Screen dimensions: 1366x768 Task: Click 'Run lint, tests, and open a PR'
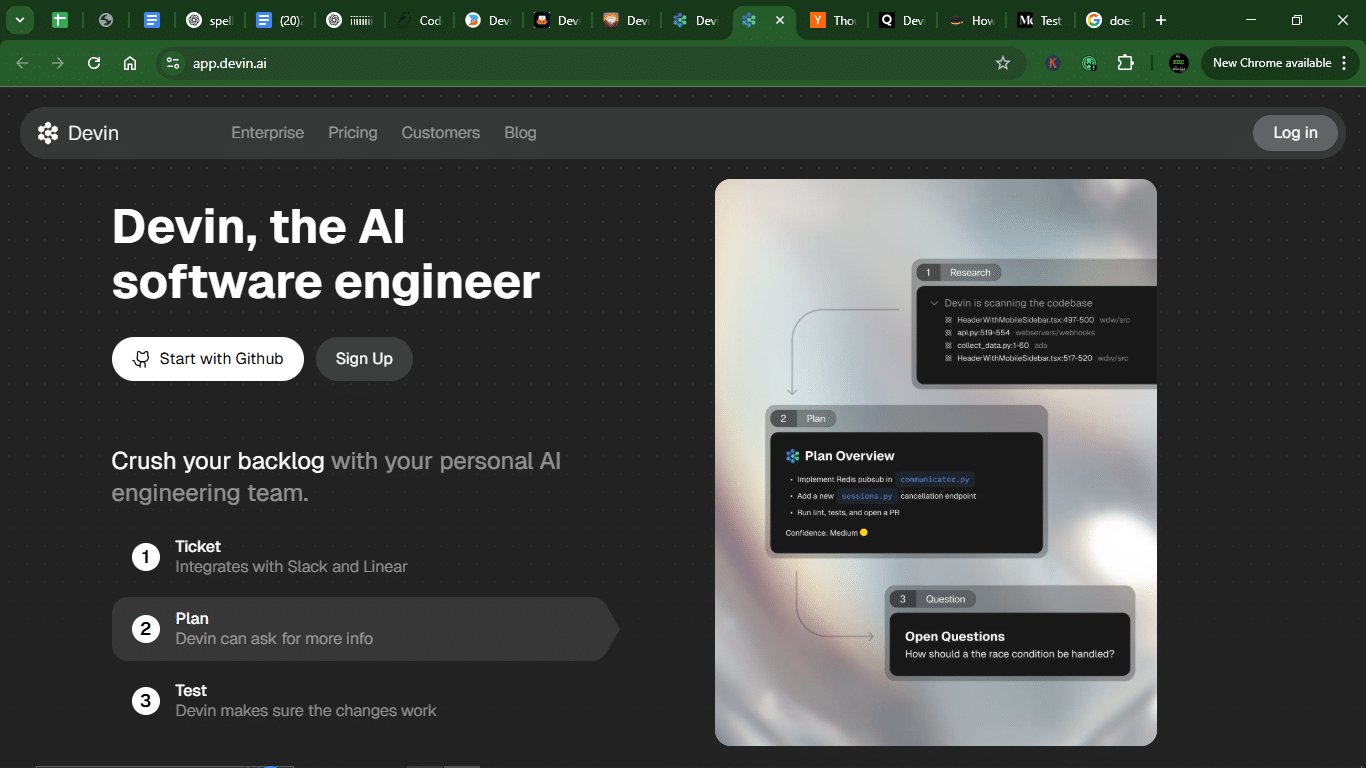848,513
